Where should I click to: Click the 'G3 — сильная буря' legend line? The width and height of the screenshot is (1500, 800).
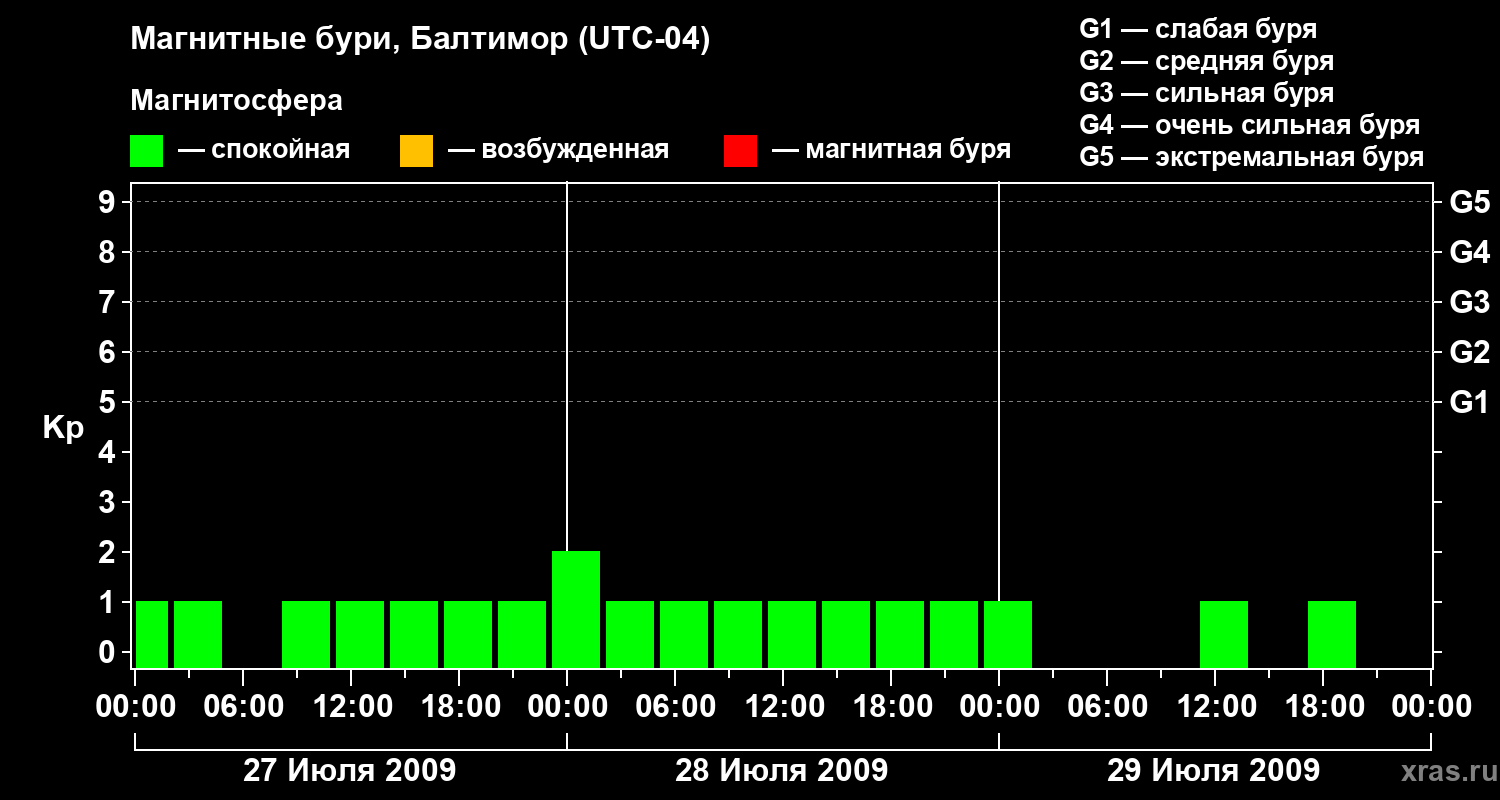[x=1206, y=93]
